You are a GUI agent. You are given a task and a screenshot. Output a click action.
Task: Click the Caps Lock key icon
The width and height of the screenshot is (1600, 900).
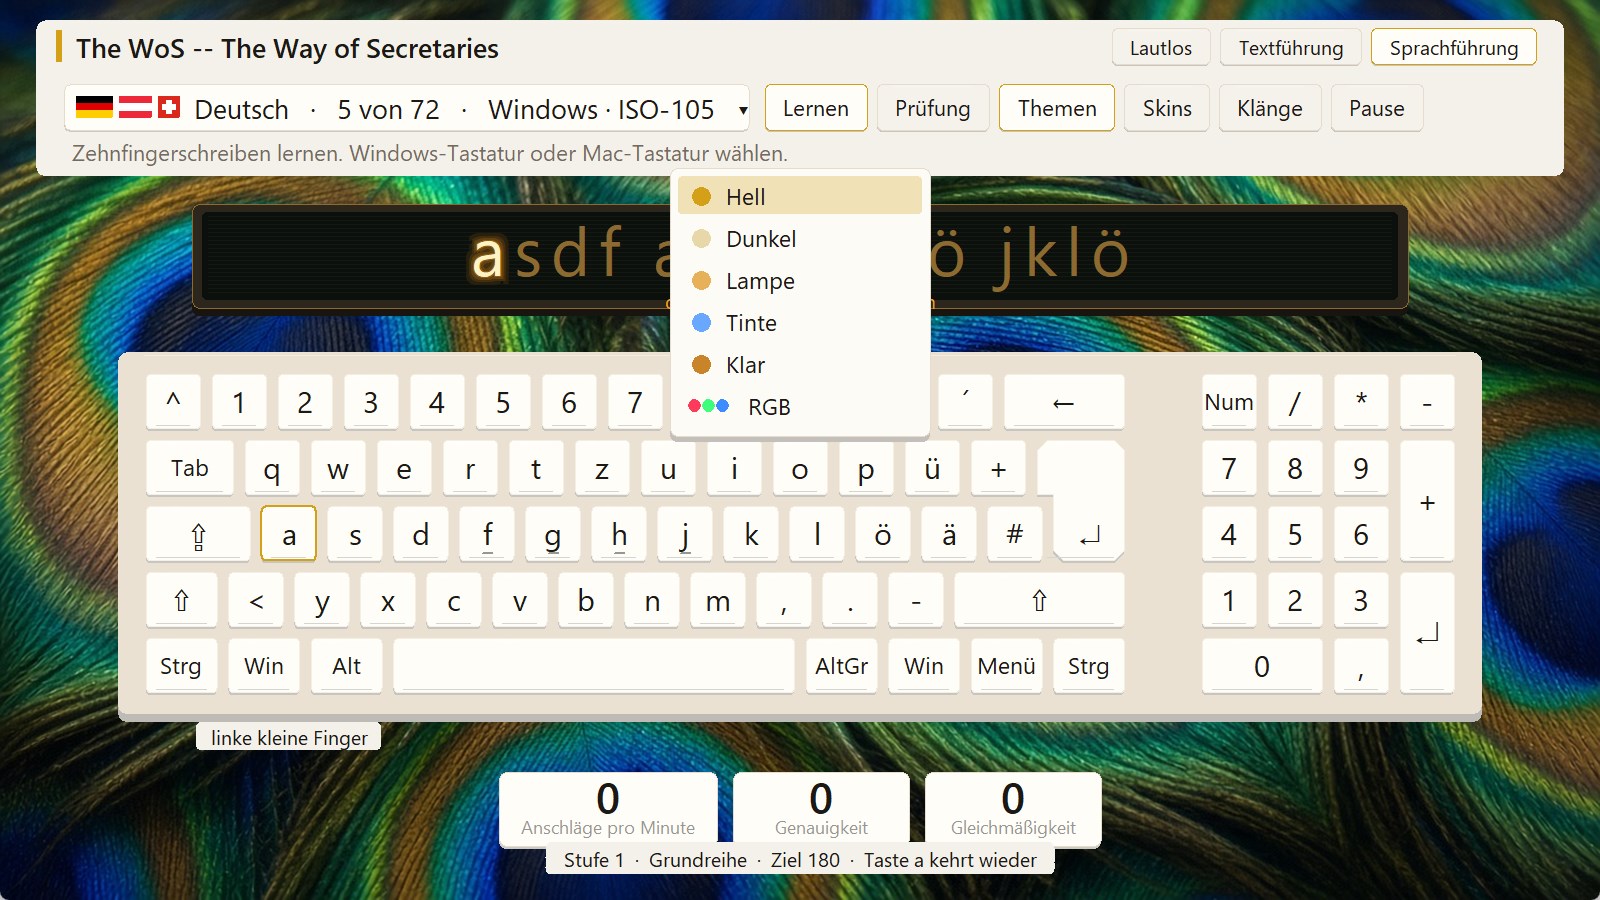198,534
